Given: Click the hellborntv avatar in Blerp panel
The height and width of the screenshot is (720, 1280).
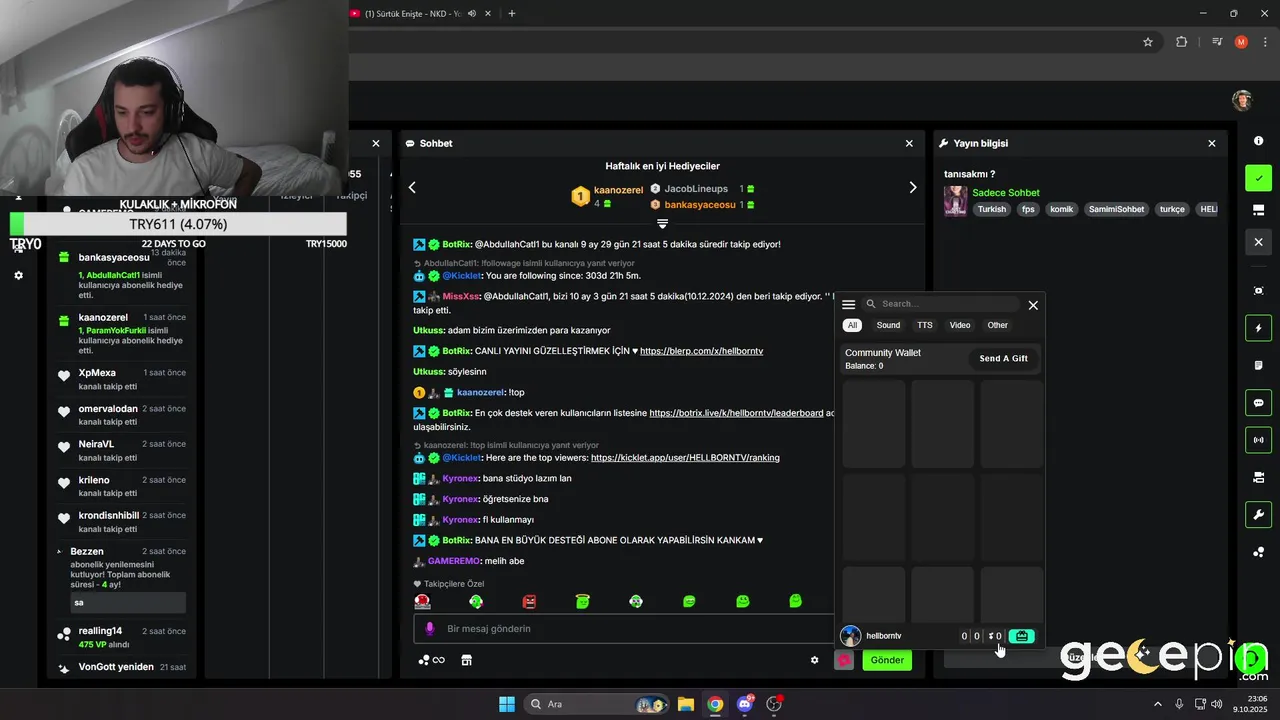Looking at the screenshot, I should (851, 636).
